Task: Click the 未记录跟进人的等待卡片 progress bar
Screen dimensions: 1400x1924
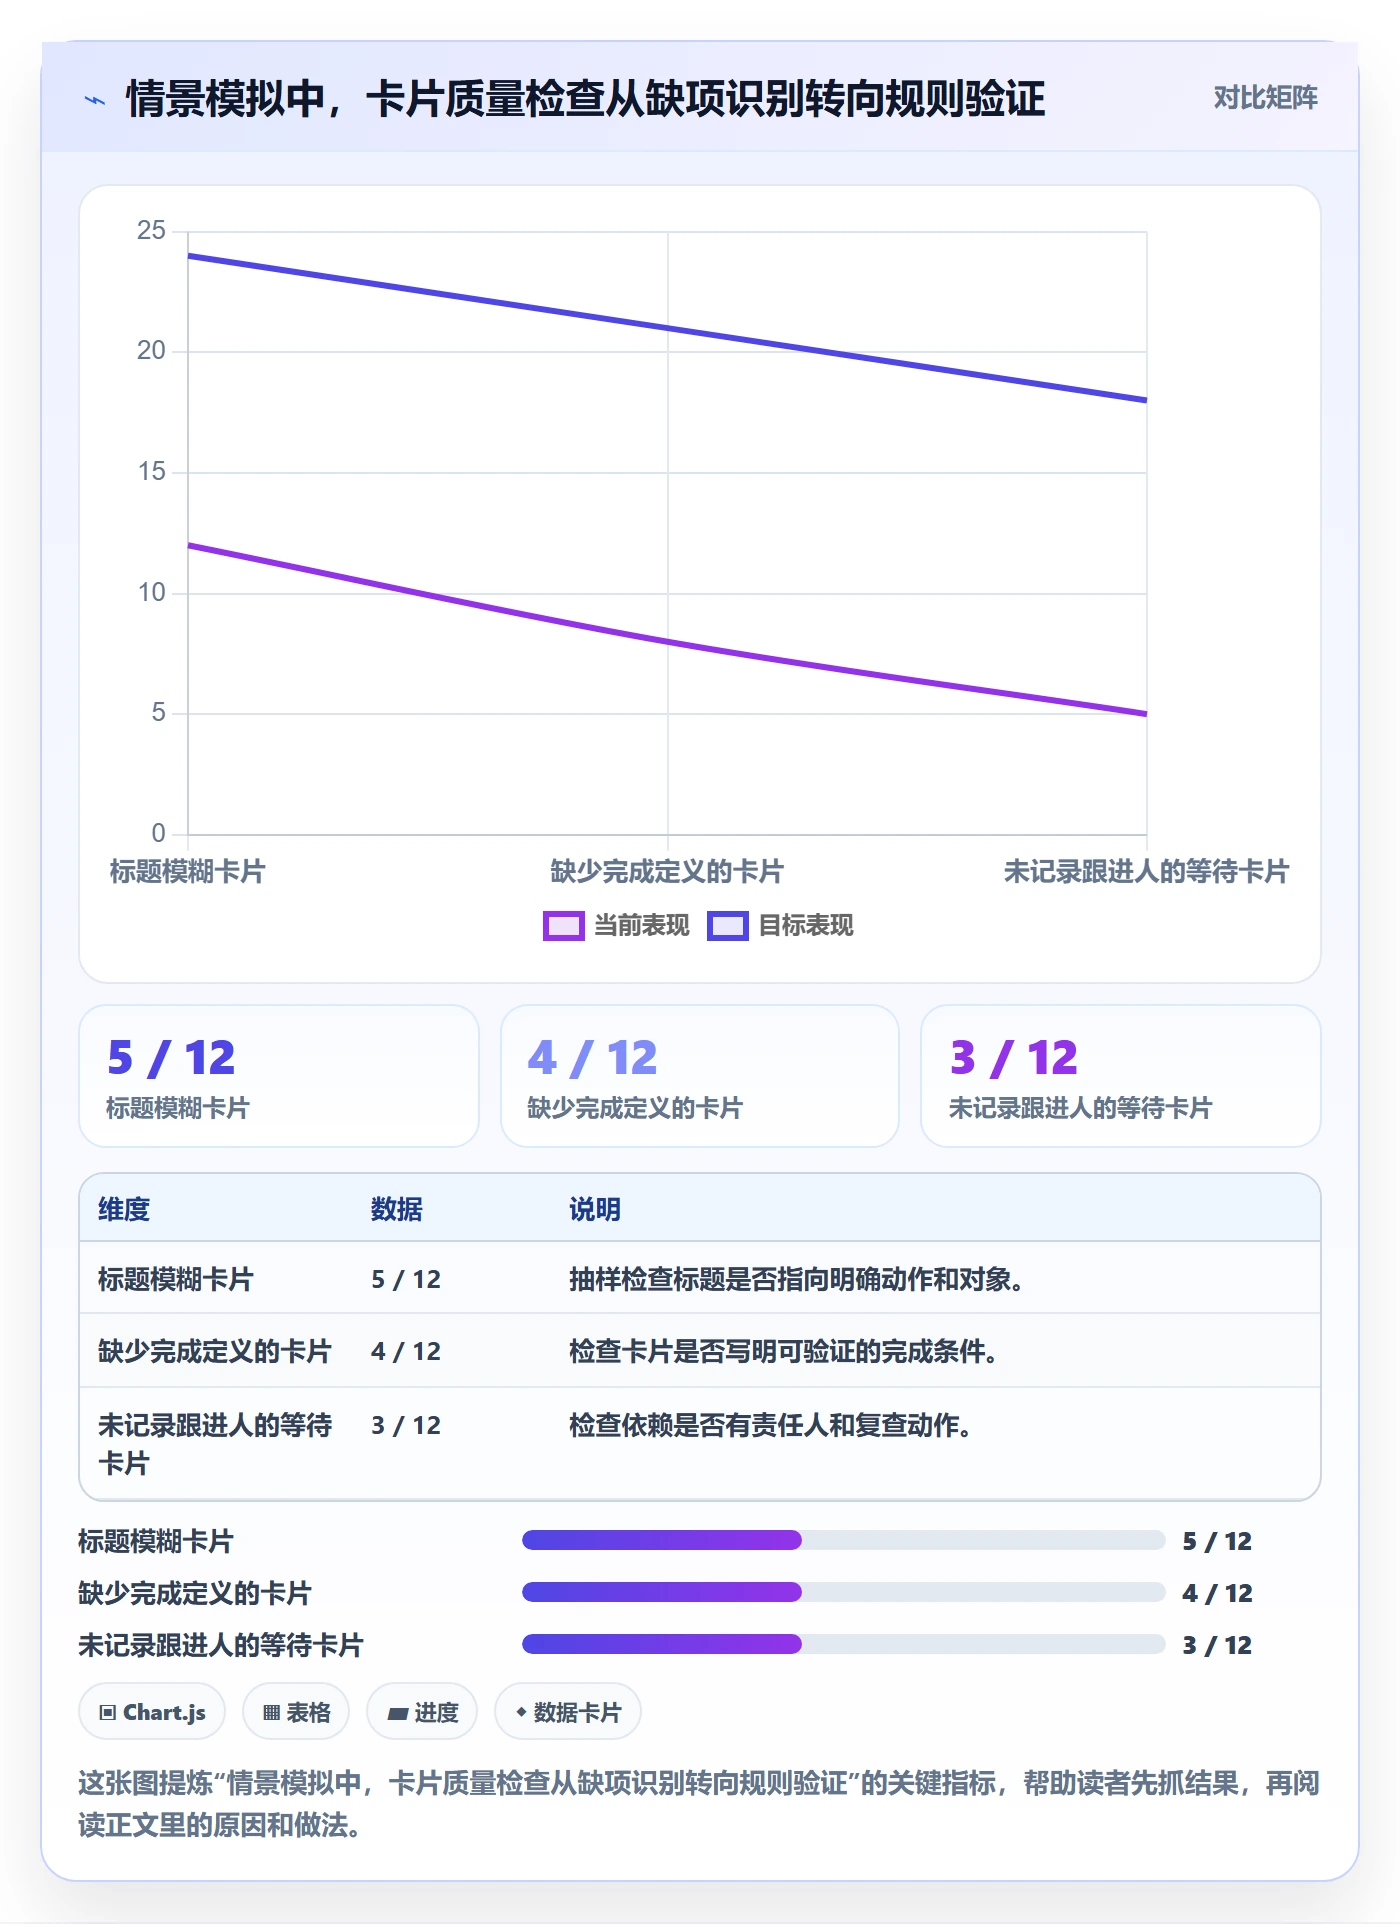Action: [843, 1644]
